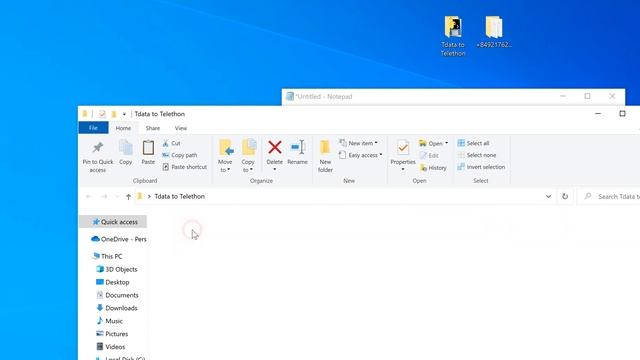The image size is (640, 360).
Task: Expand address bar history dropdown
Action: (x=548, y=196)
